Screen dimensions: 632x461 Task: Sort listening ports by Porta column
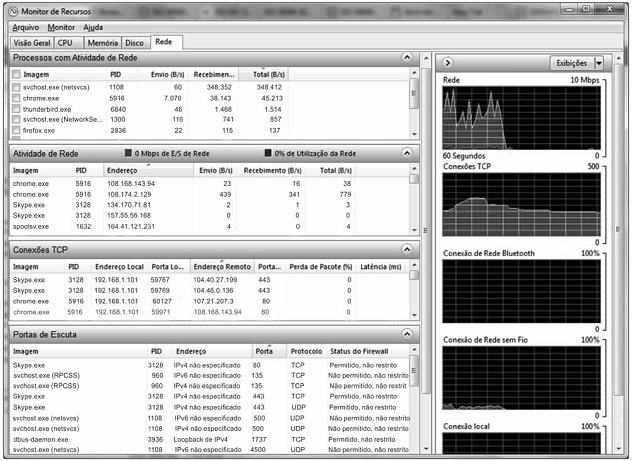265,352
